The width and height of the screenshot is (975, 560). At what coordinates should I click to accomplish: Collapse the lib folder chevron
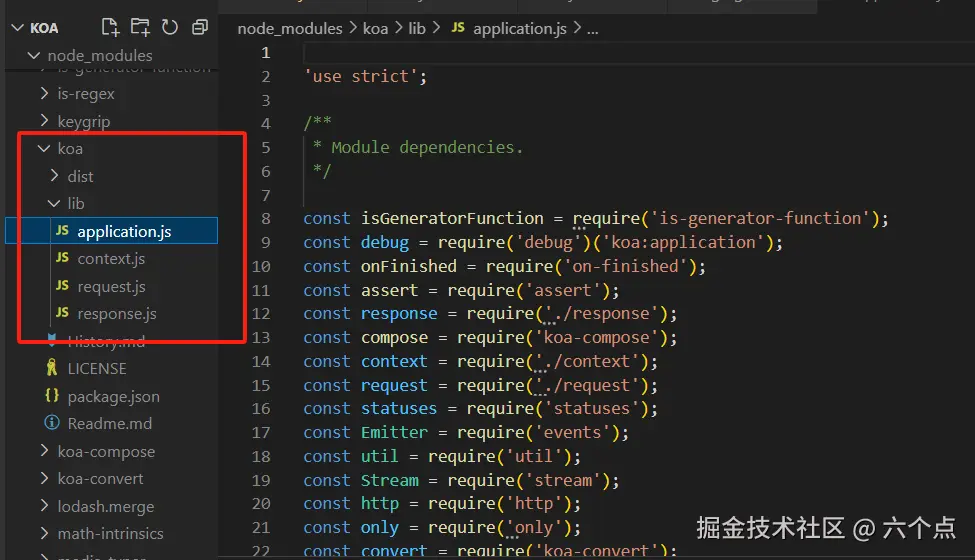53,203
